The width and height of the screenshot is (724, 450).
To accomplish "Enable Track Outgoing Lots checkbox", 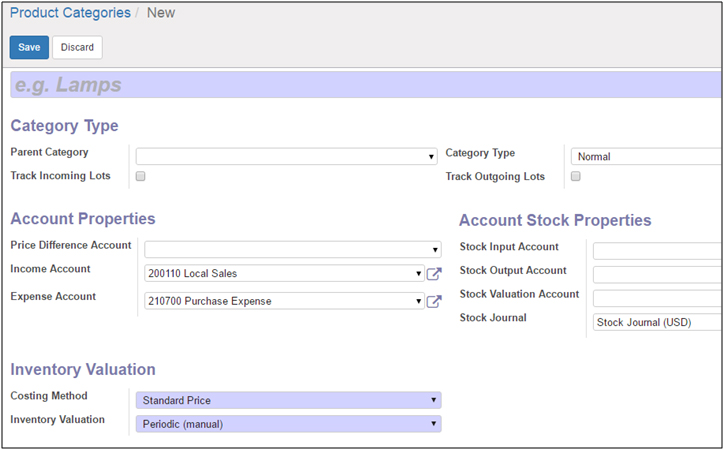I will point(575,176).
